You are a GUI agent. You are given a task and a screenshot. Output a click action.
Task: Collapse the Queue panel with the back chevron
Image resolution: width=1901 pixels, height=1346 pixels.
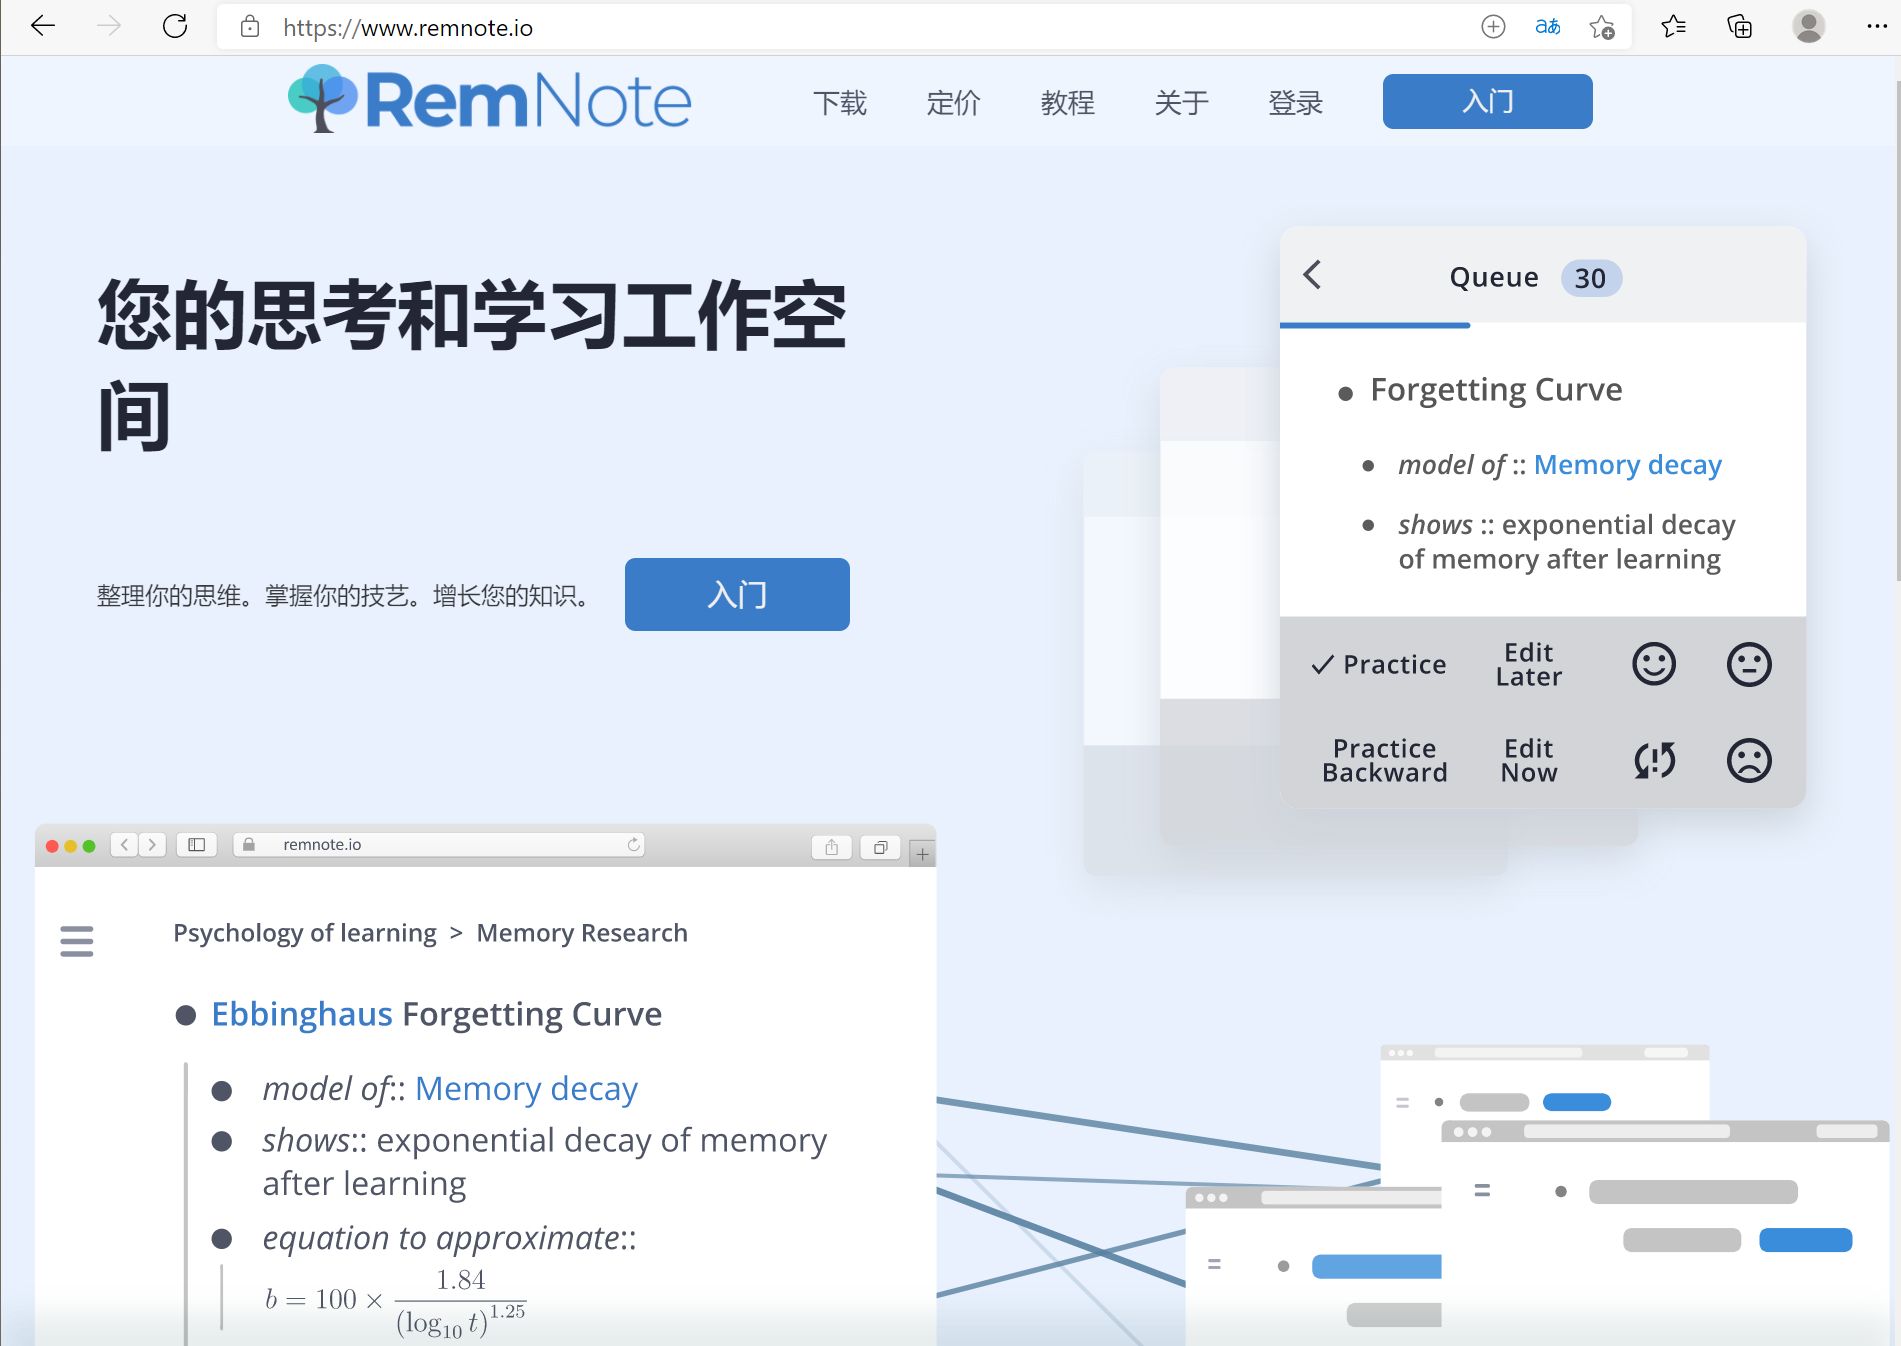(1312, 277)
